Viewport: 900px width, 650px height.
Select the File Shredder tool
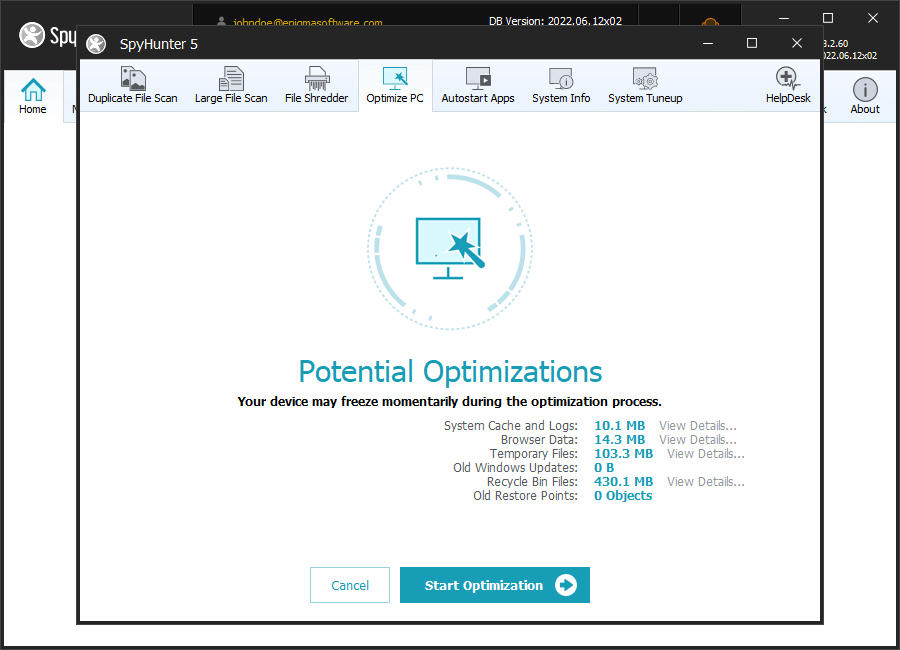click(316, 86)
